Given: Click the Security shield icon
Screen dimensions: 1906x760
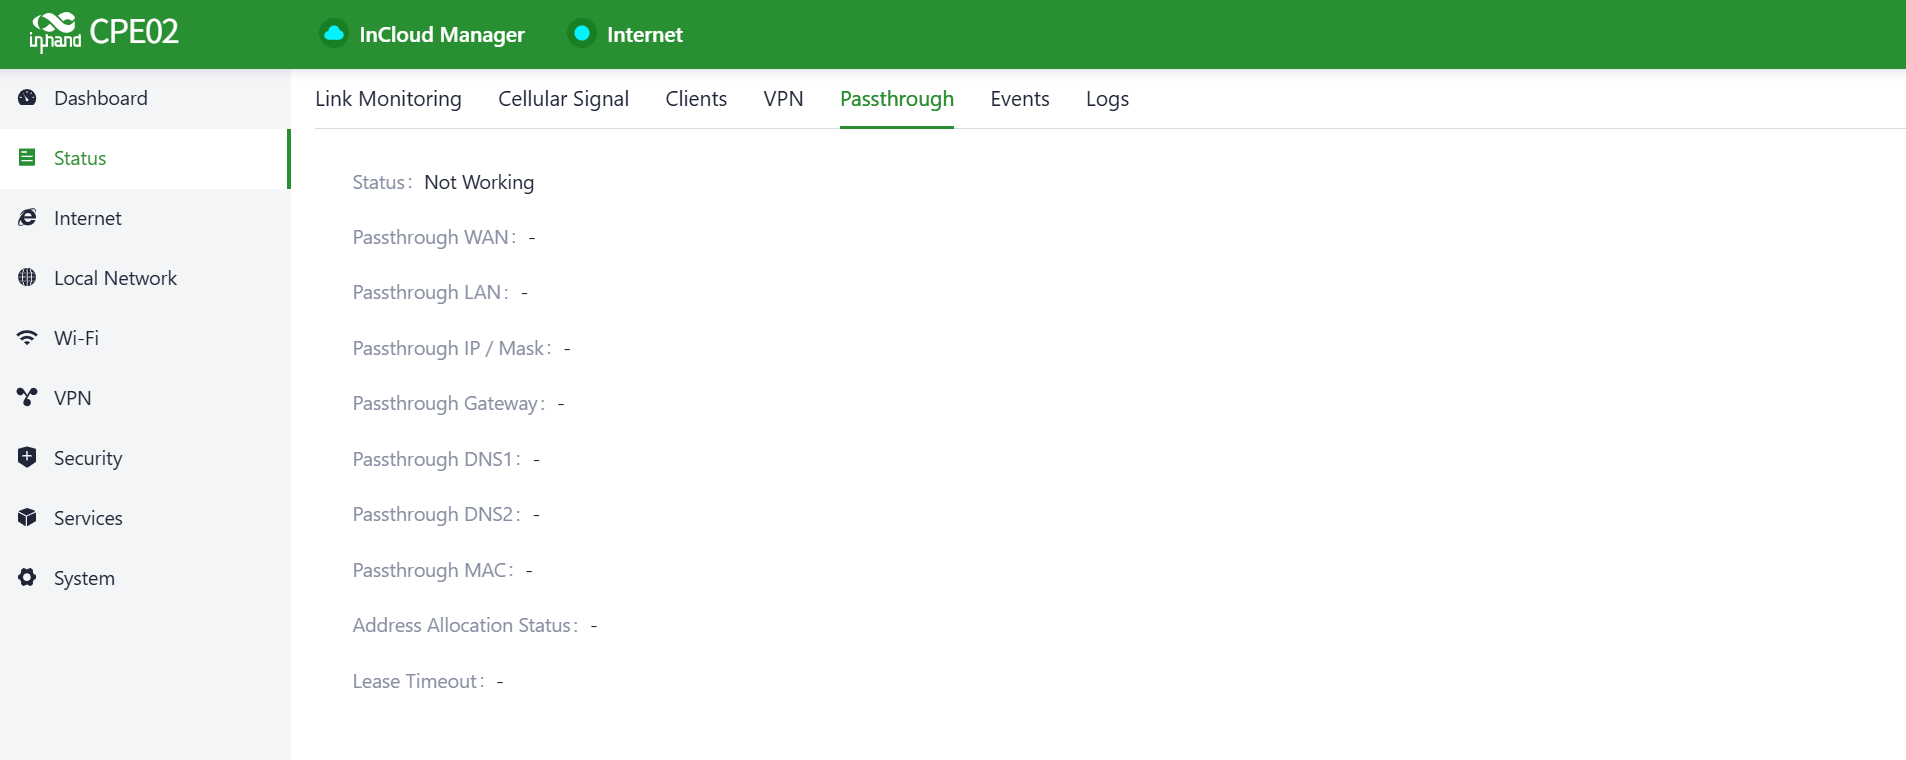Looking at the screenshot, I should pos(28,458).
